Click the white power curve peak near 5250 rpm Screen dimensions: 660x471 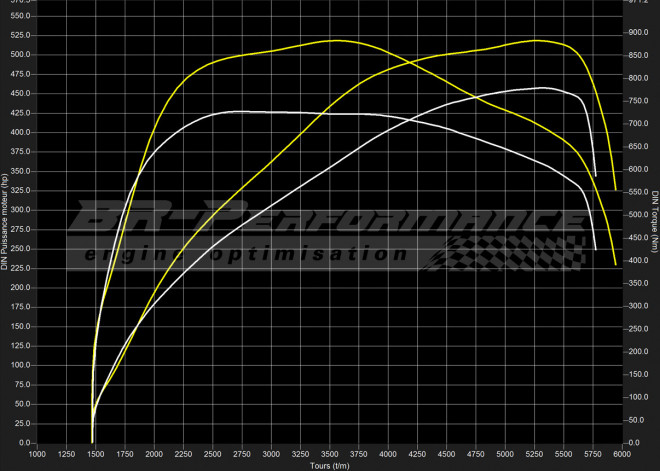coord(540,88)
